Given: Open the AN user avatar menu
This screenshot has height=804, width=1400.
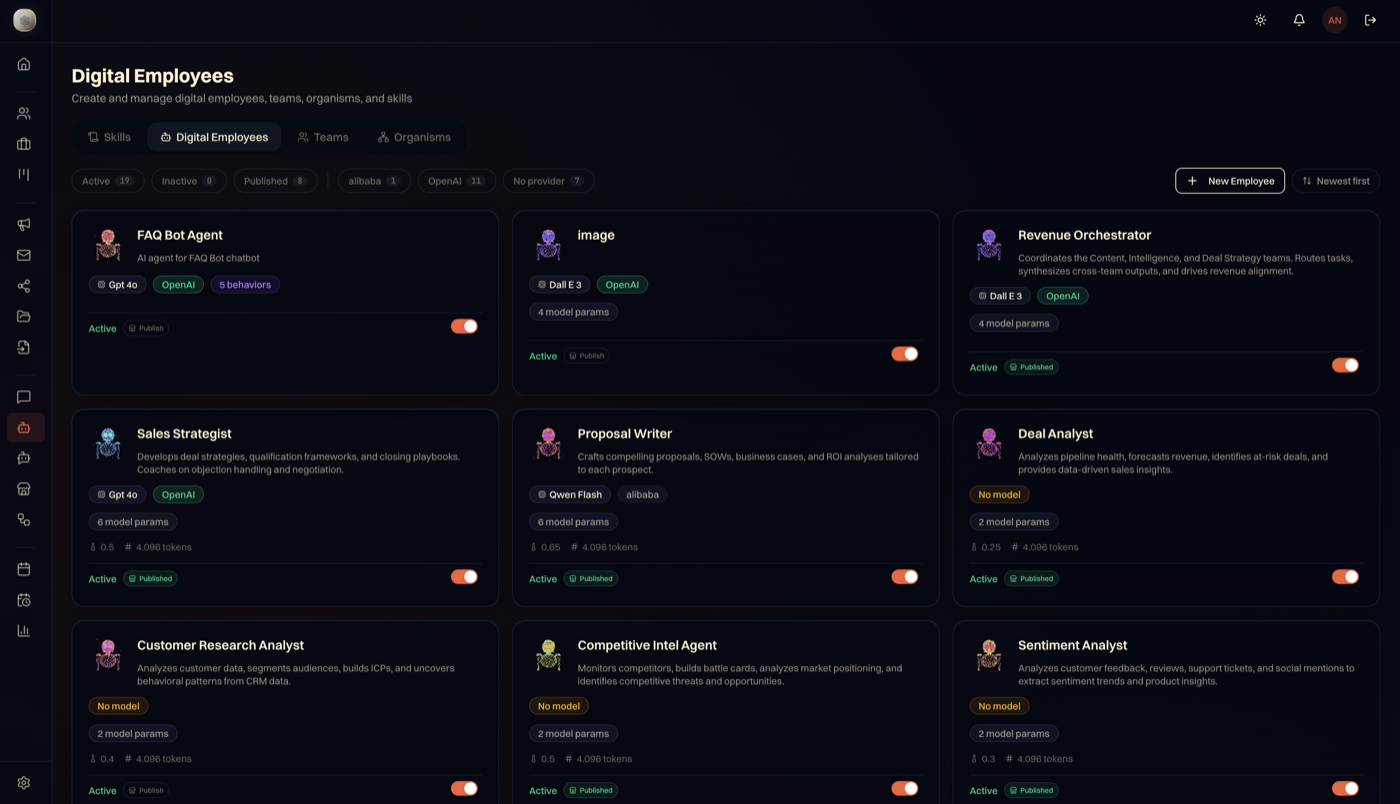Looking at the screenshot, I should [x=1335, y=20].
